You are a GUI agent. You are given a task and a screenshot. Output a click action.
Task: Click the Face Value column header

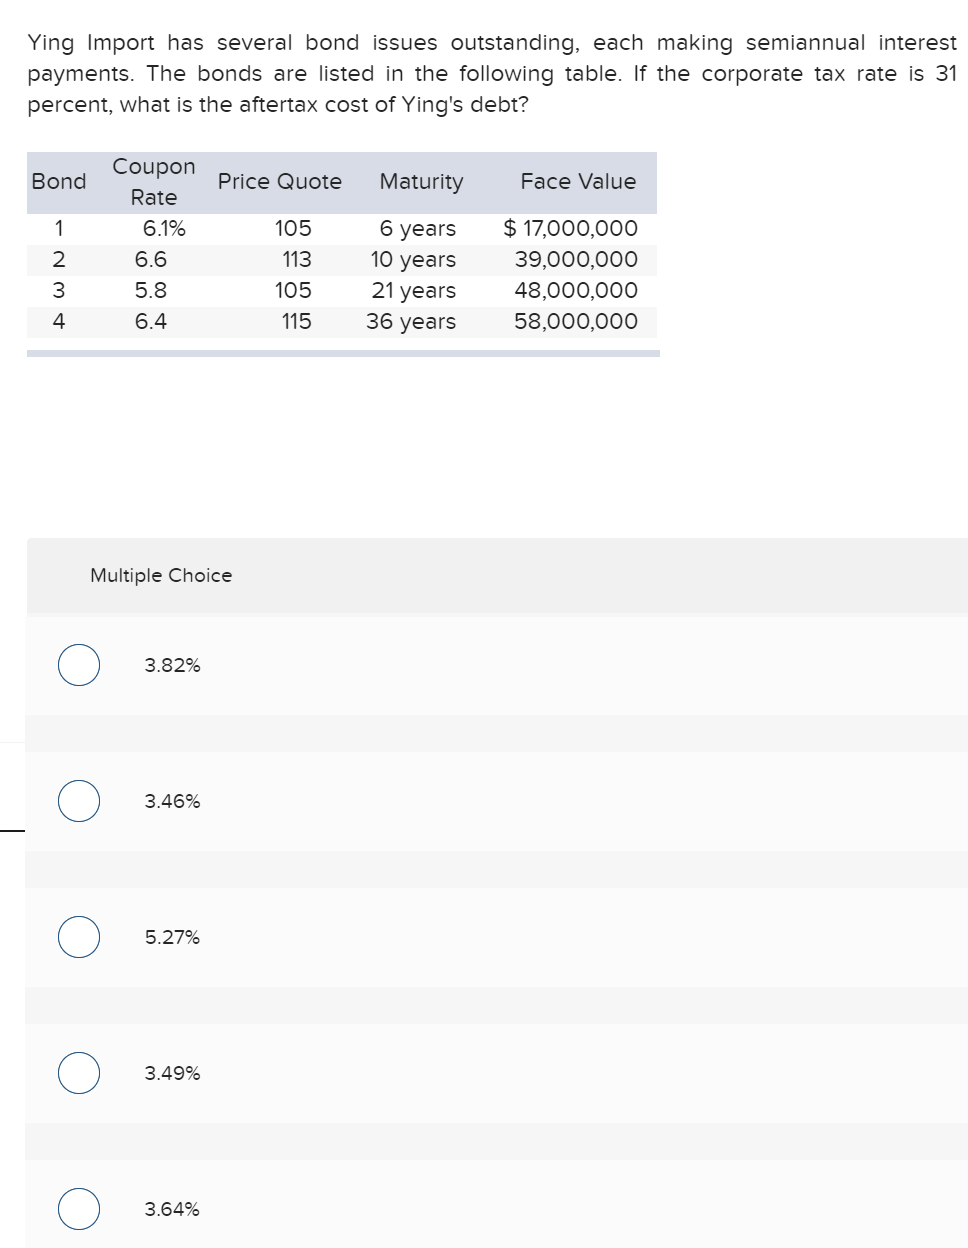(x=577, y=181)
